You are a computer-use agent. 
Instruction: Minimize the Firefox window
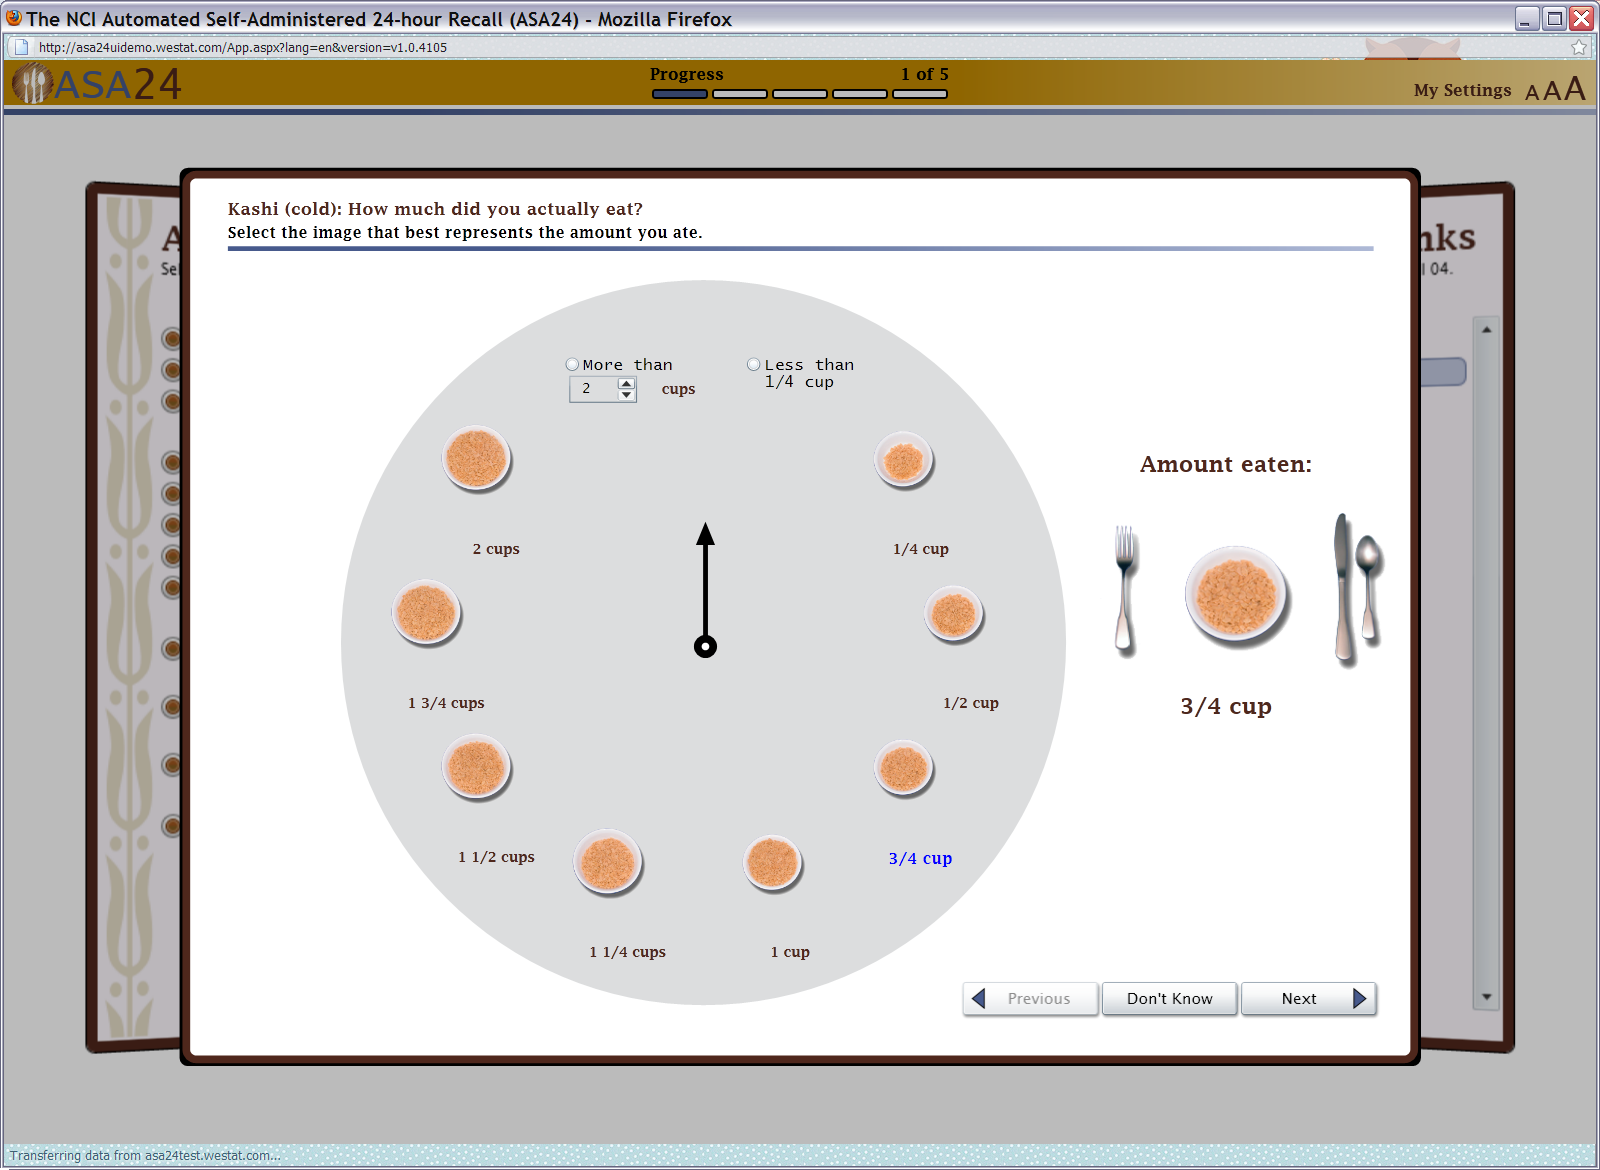point(1527,18)
